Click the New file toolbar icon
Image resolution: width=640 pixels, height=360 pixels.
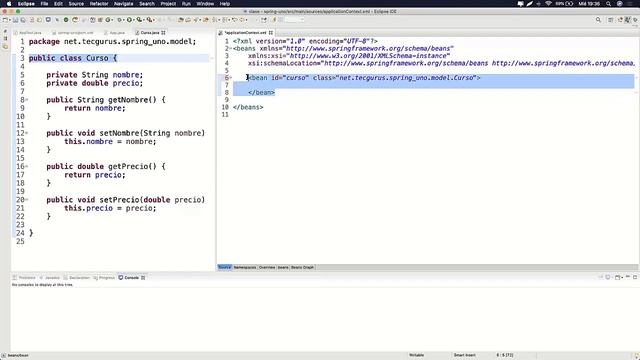click(x=4, y=20)
